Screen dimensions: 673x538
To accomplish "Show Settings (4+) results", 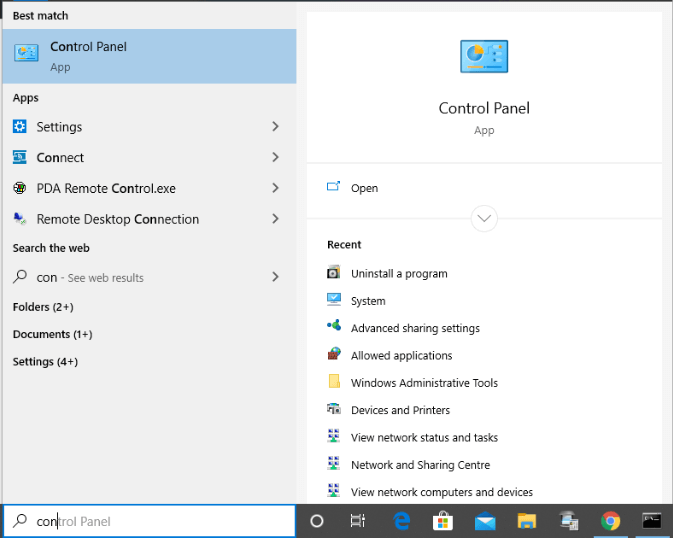I will click(45, 362).
